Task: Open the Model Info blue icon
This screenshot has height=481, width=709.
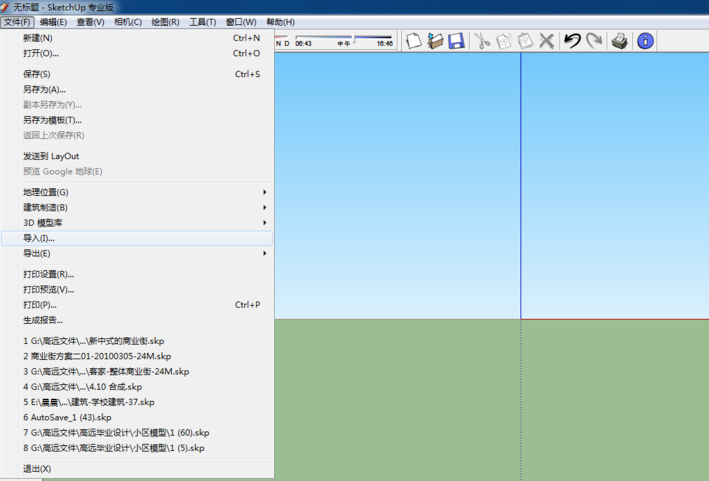Action: [645, 41]
